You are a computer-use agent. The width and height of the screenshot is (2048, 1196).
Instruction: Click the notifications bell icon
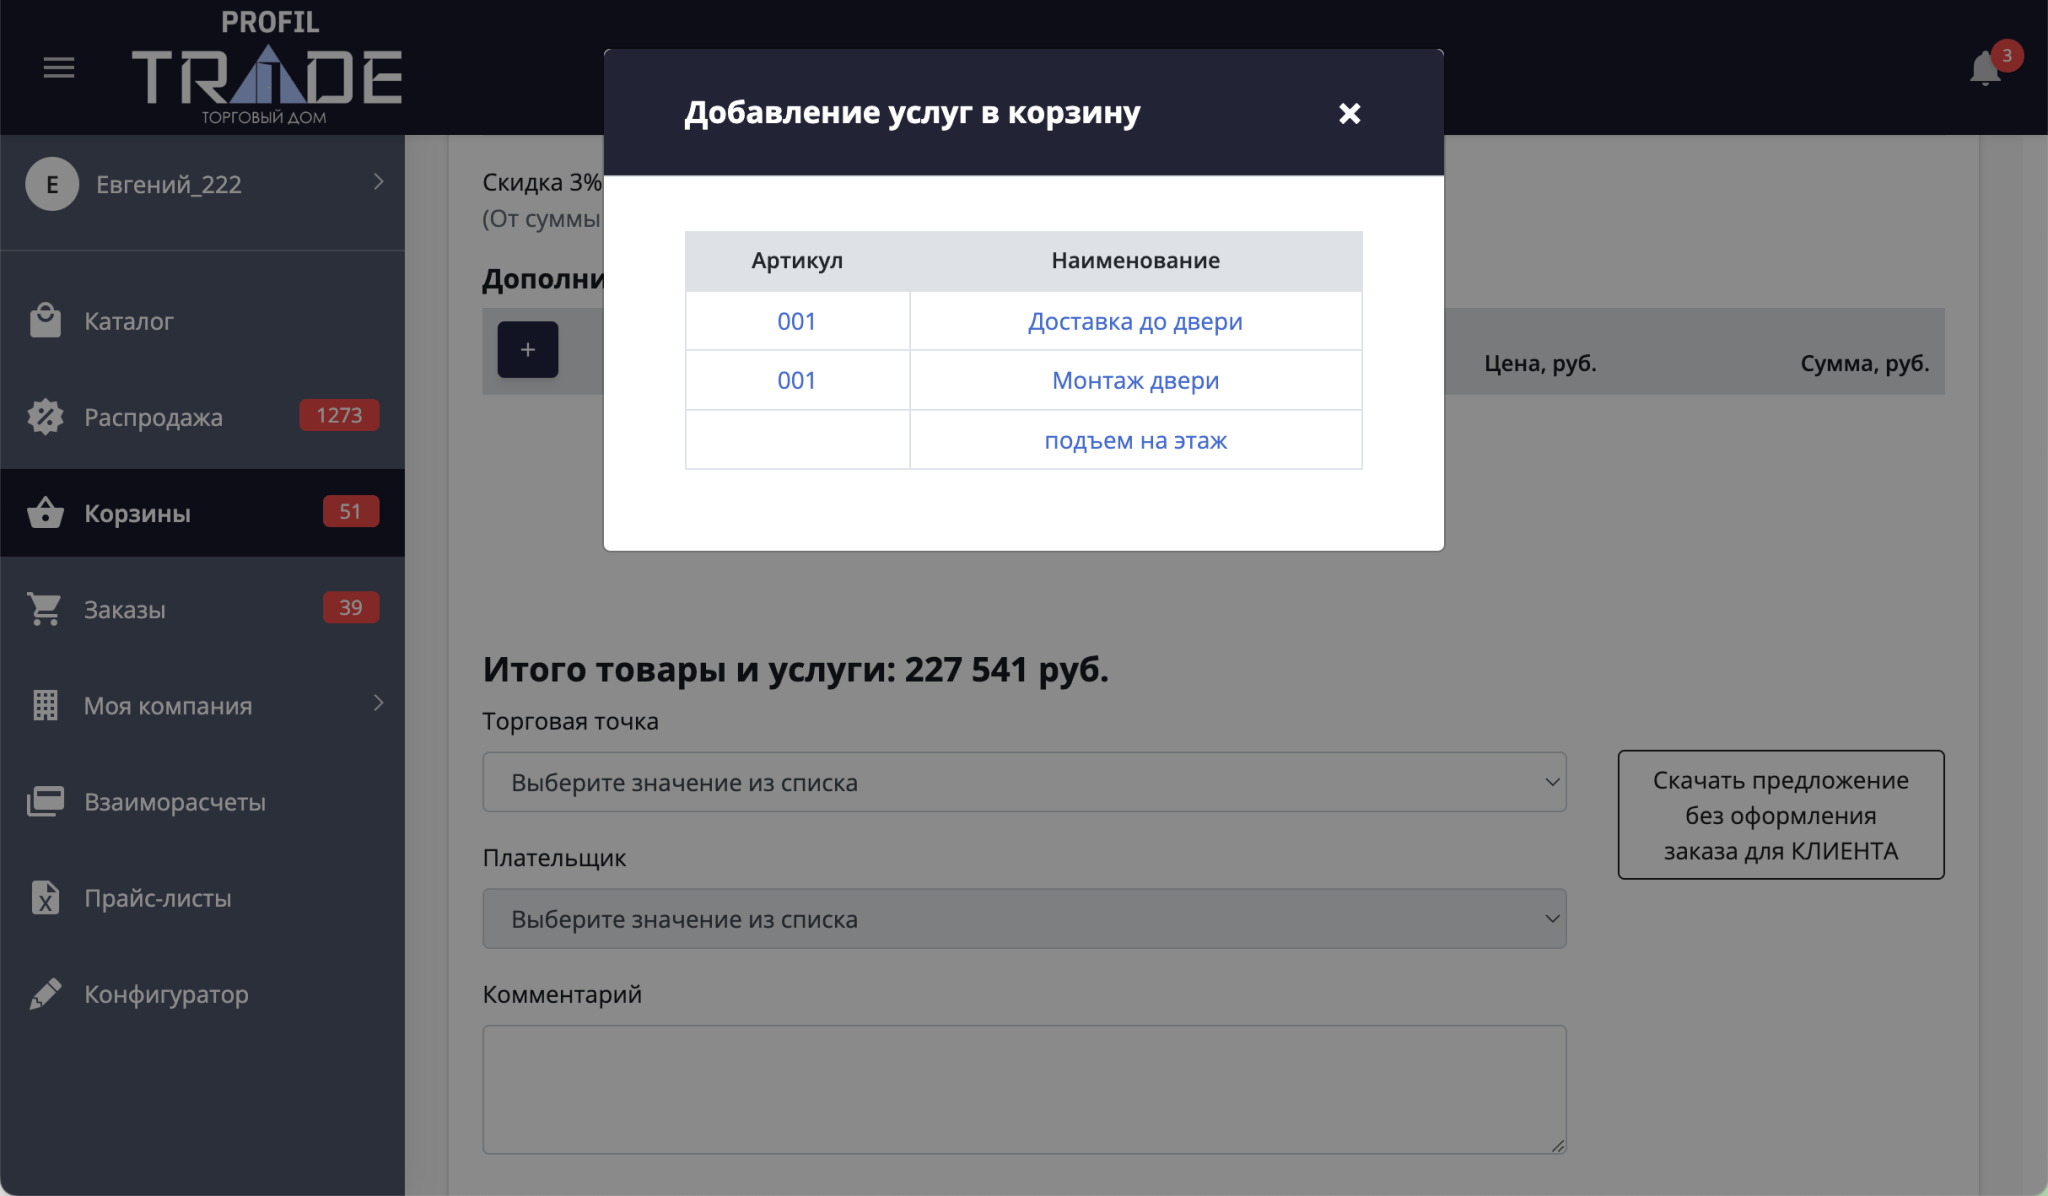pyautogui.click(x=1985, y=69)
